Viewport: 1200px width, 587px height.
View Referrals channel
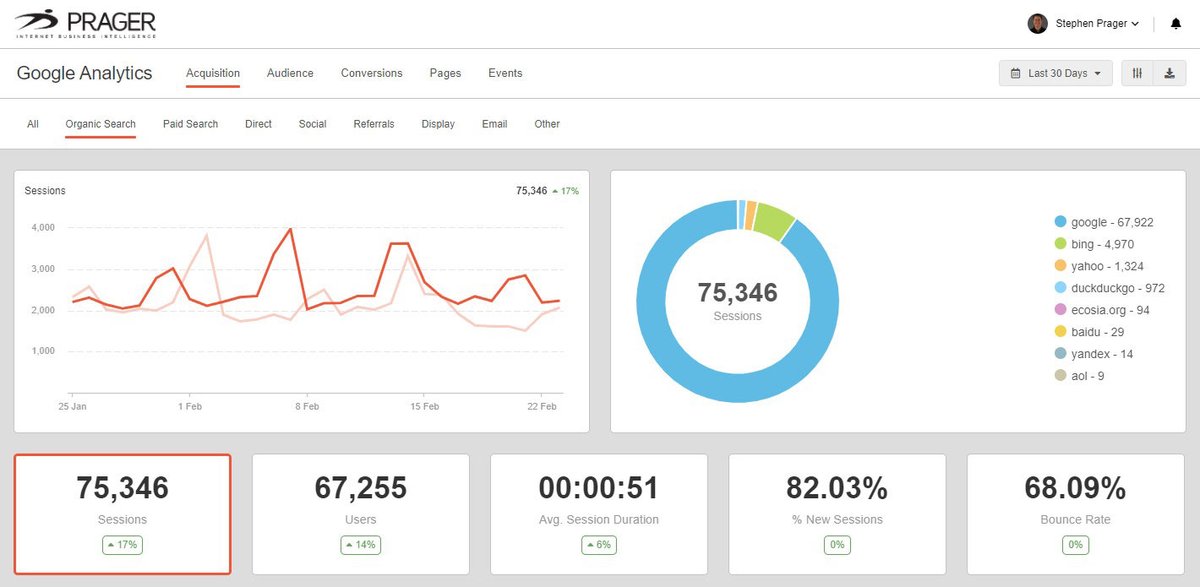(374, 124)
